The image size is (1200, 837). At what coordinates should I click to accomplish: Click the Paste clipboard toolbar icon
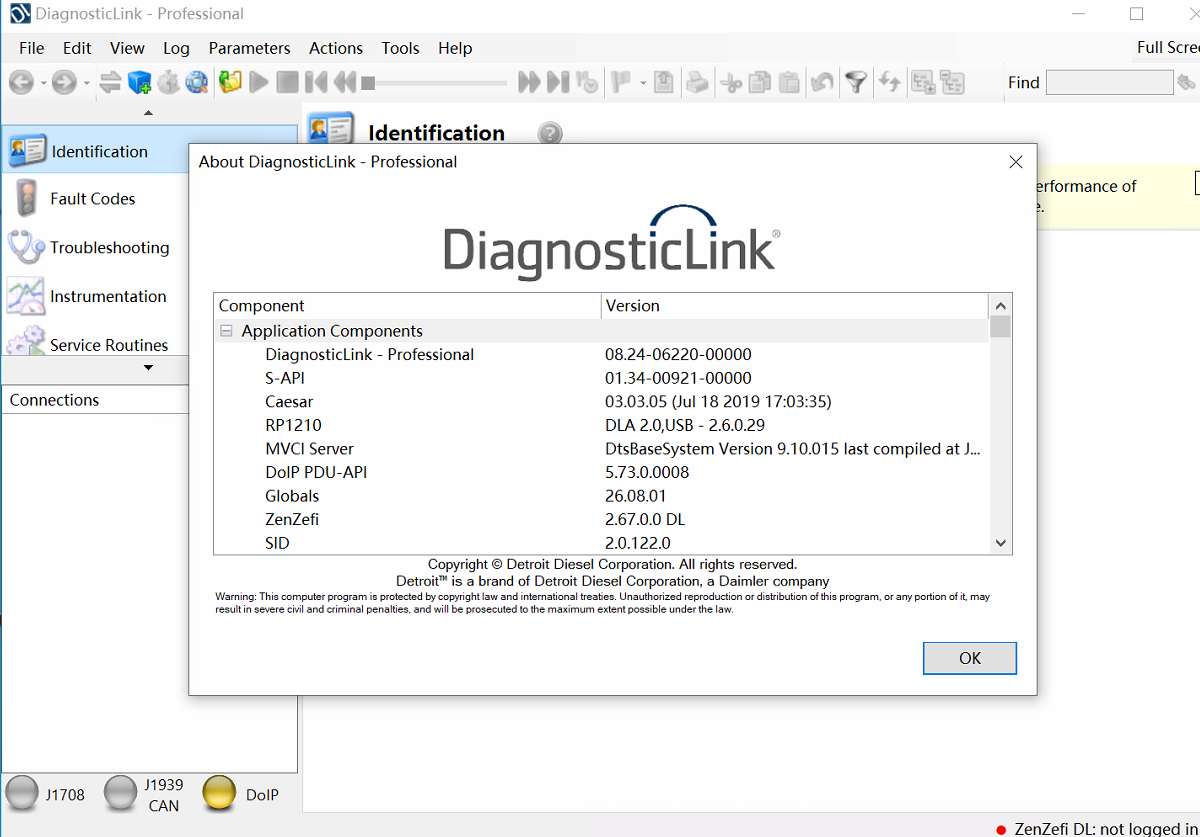[789, 82]
